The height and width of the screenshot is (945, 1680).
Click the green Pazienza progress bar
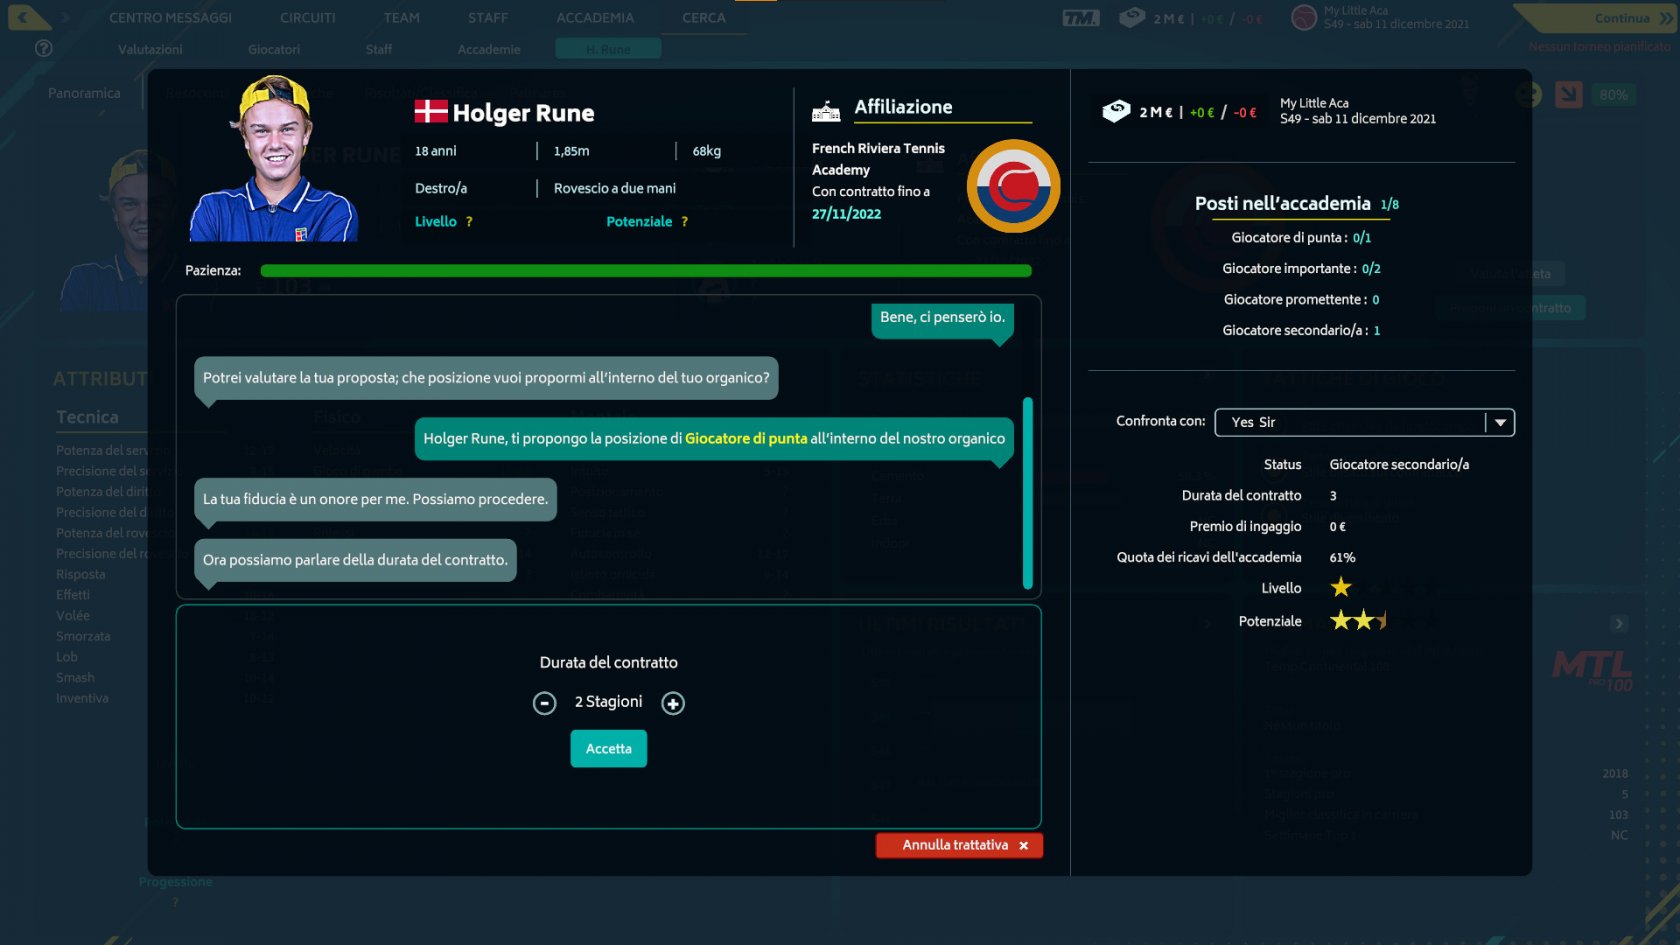point(645,271)
